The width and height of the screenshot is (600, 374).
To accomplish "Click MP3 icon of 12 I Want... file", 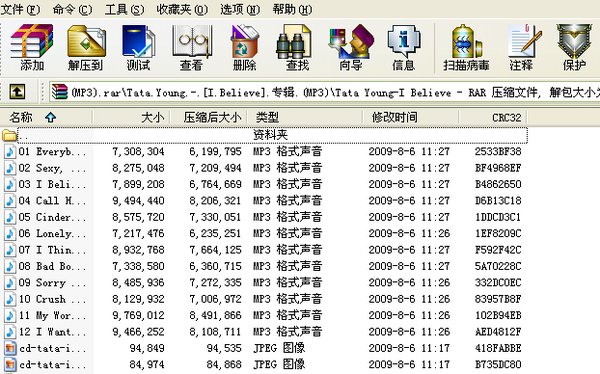I will pyautogui.click(x=10, y=332).
